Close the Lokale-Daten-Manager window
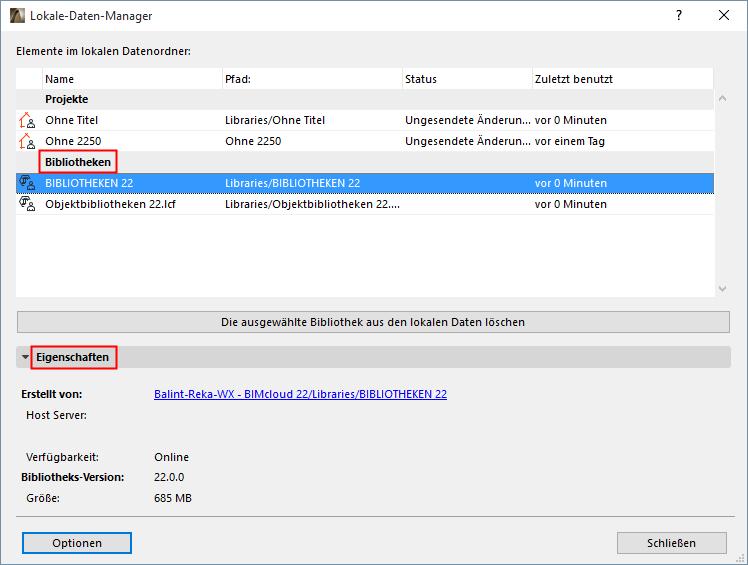 pos(724,15)
